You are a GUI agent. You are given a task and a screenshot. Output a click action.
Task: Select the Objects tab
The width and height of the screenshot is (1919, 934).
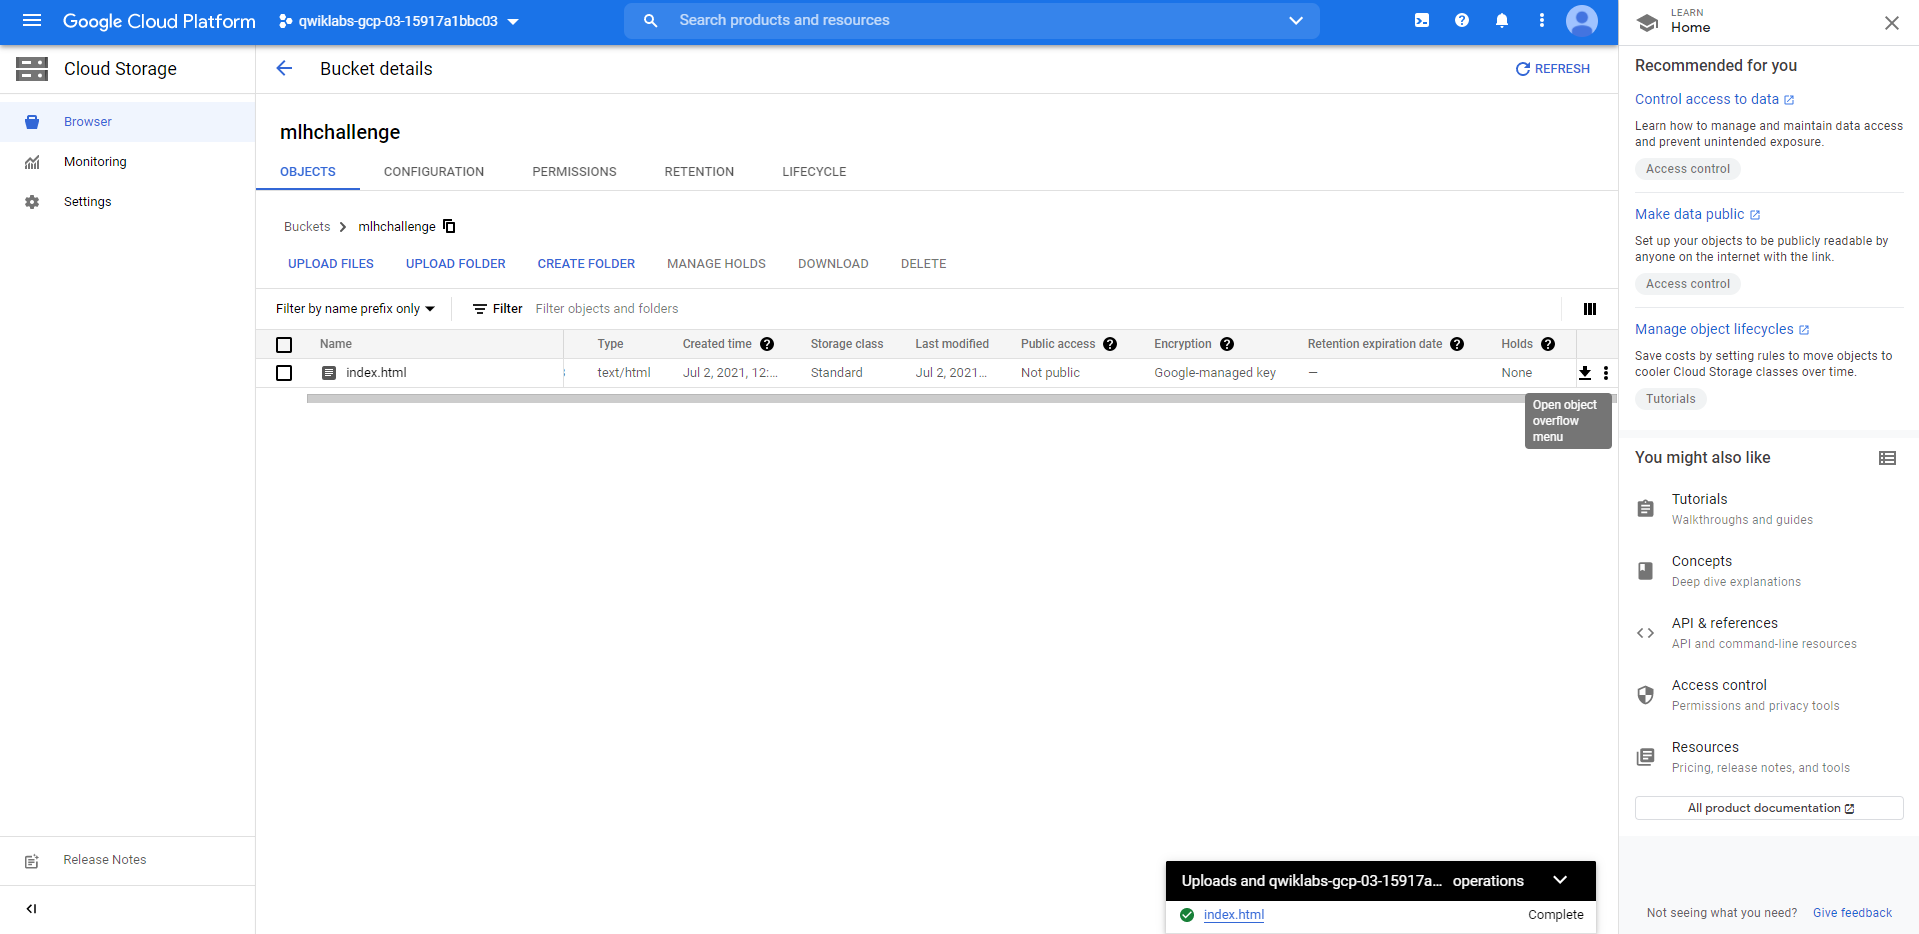coord(308,172)
